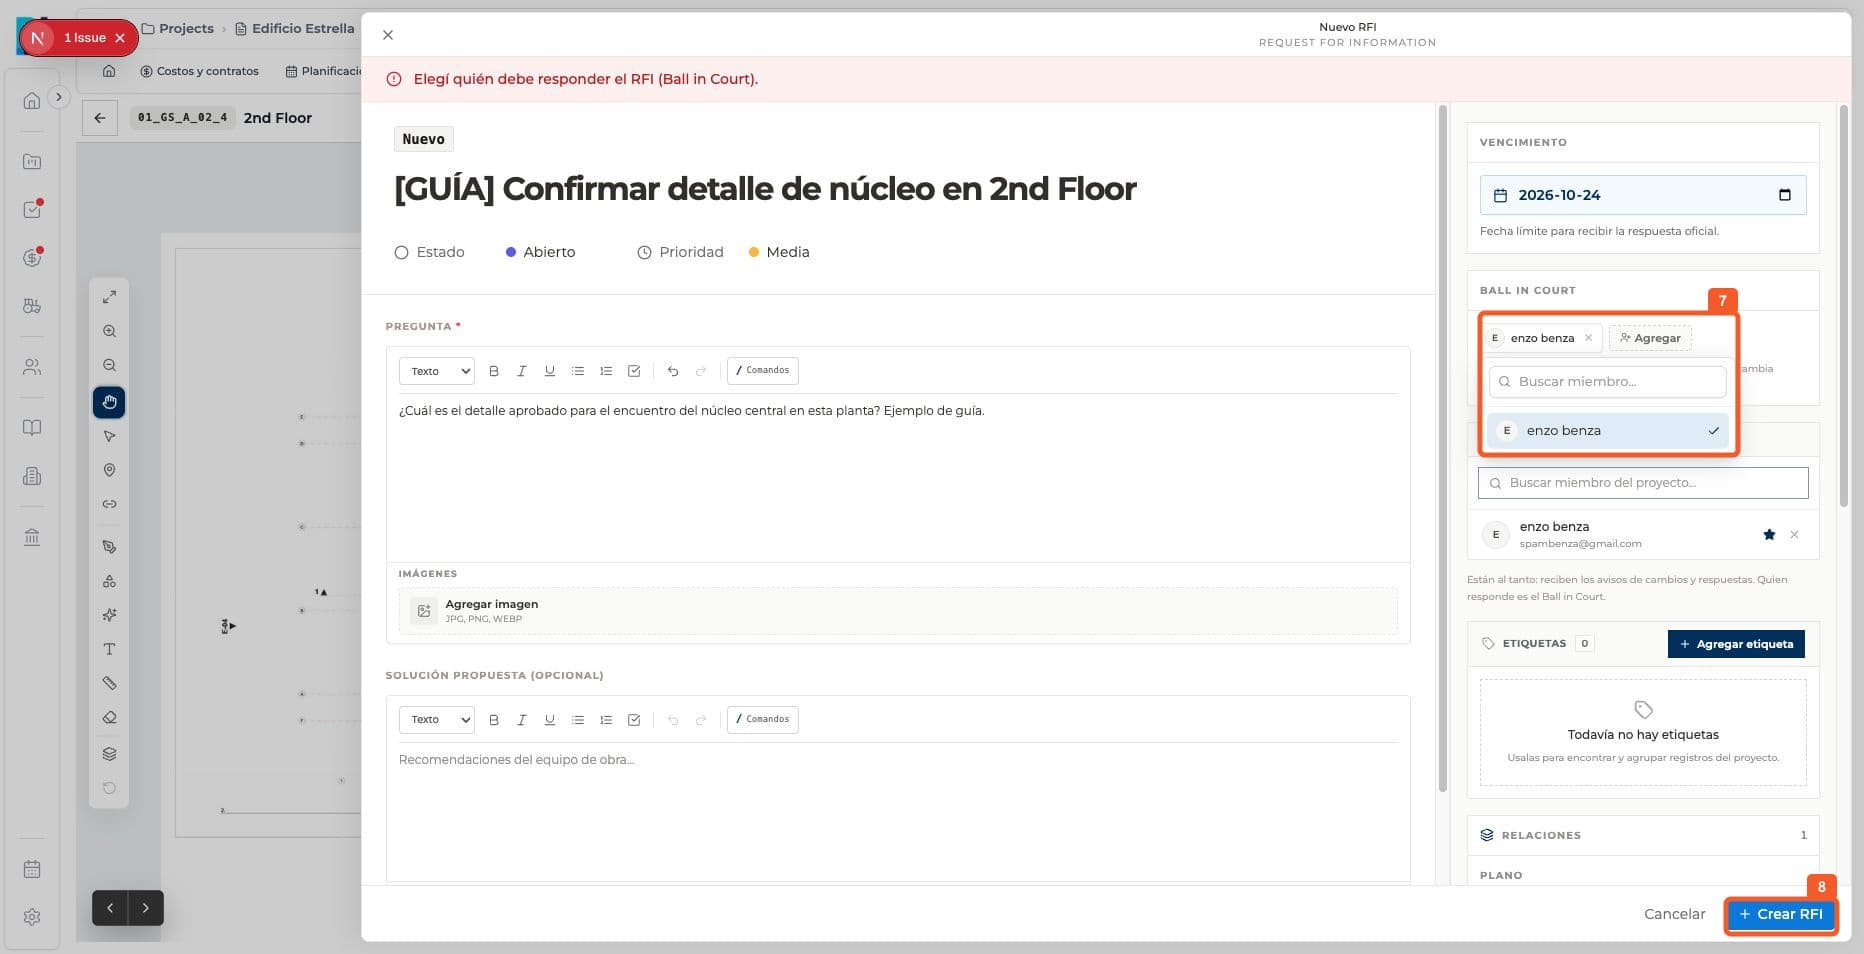Click Agregar imagen upload area

point(897,611)
